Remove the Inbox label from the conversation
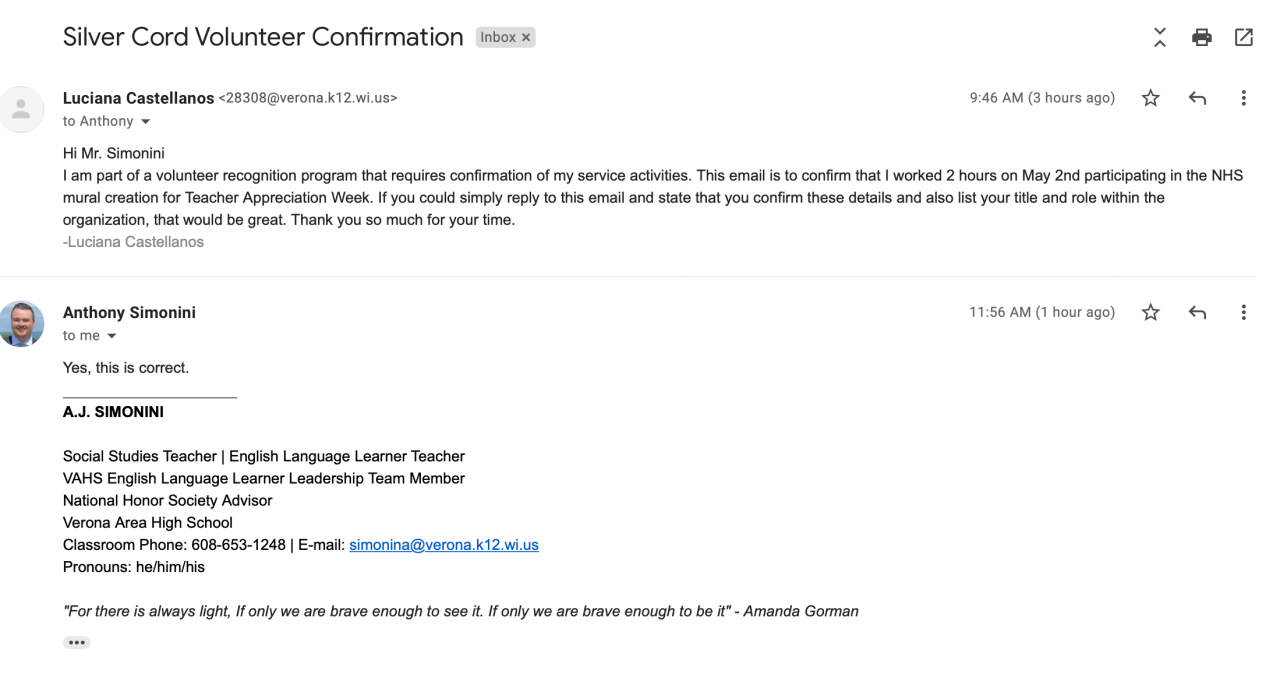Viewport: 1280px width, 681px height. (x=526, y=38)
